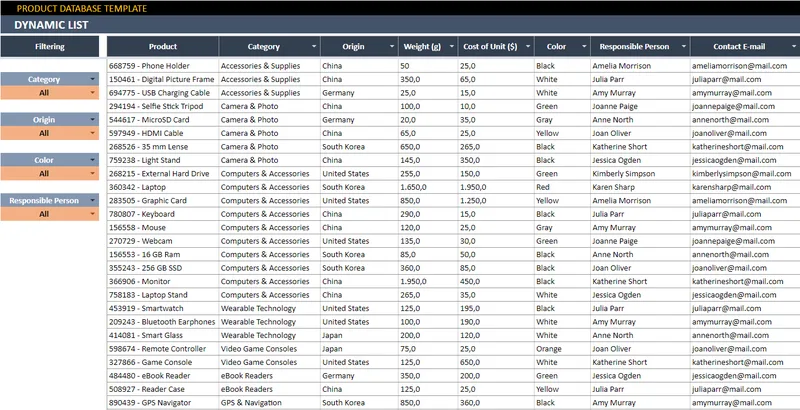Select cell '270729 - Webcam'
Viewport: 800px width, 410px height.
click(x=163, y=241)
